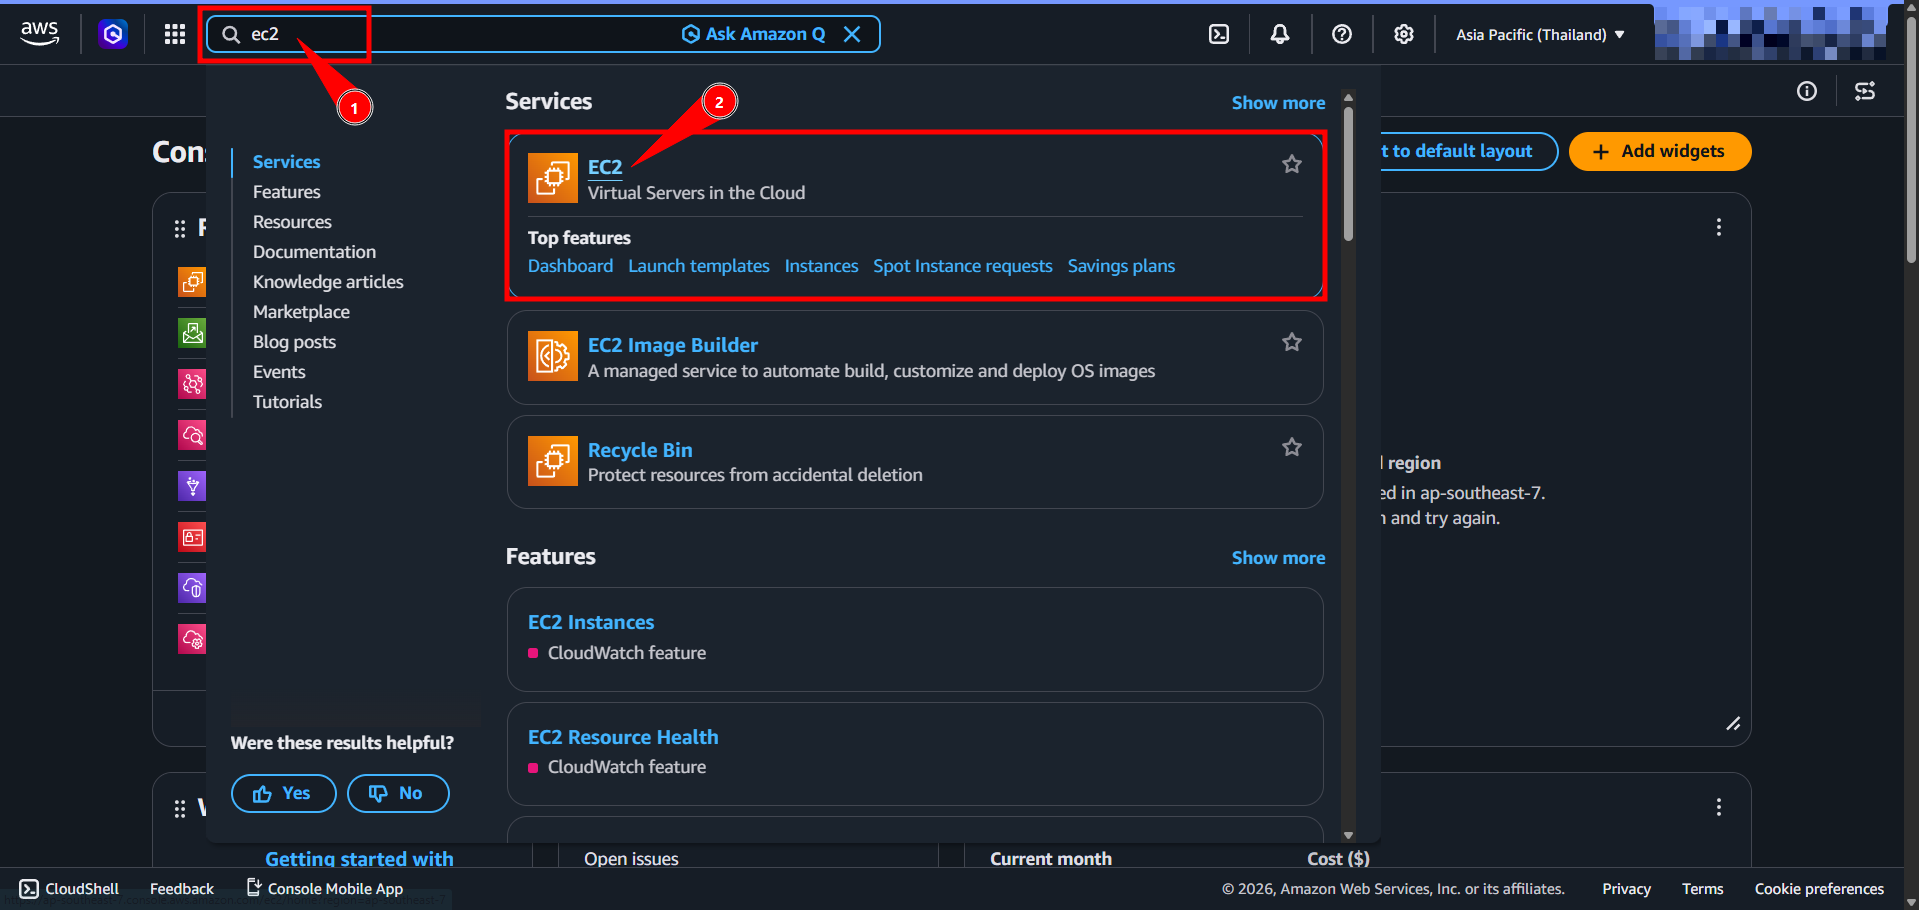
Task: Select the Blog posts category
Action: [294, 342]
